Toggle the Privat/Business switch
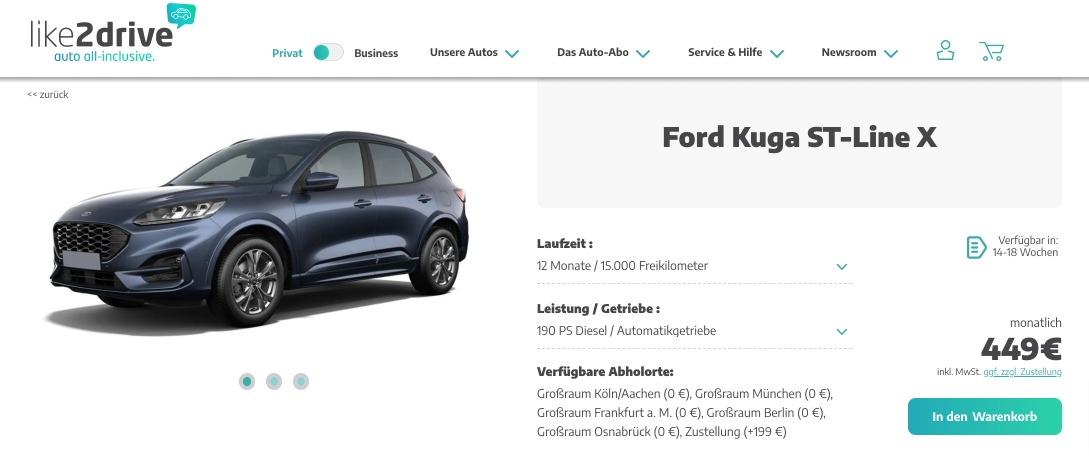Screen dimensions: 1089x462 click(329, 53)
